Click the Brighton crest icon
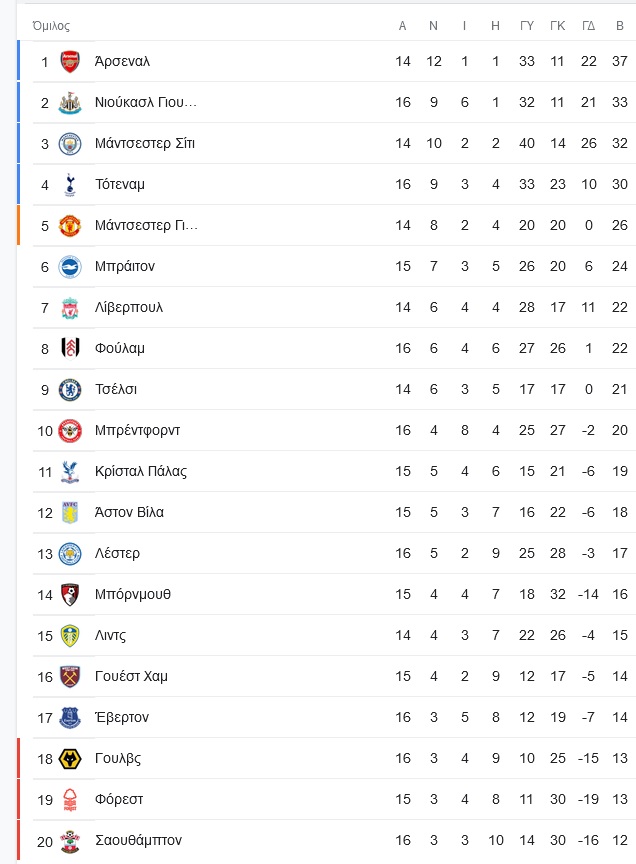This screenshot has height=864, width=636. point(70,267)
